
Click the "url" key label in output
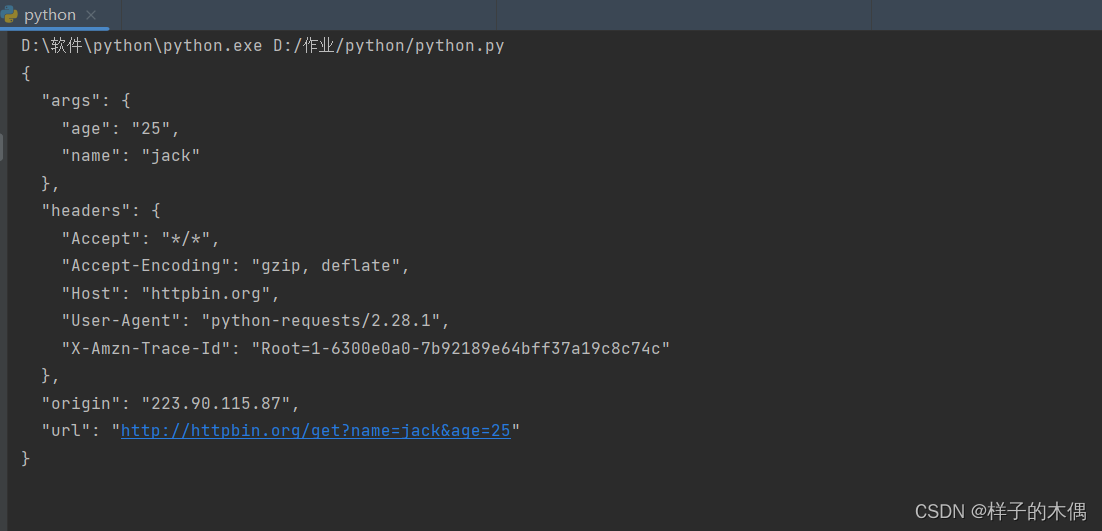pos(62,431)
